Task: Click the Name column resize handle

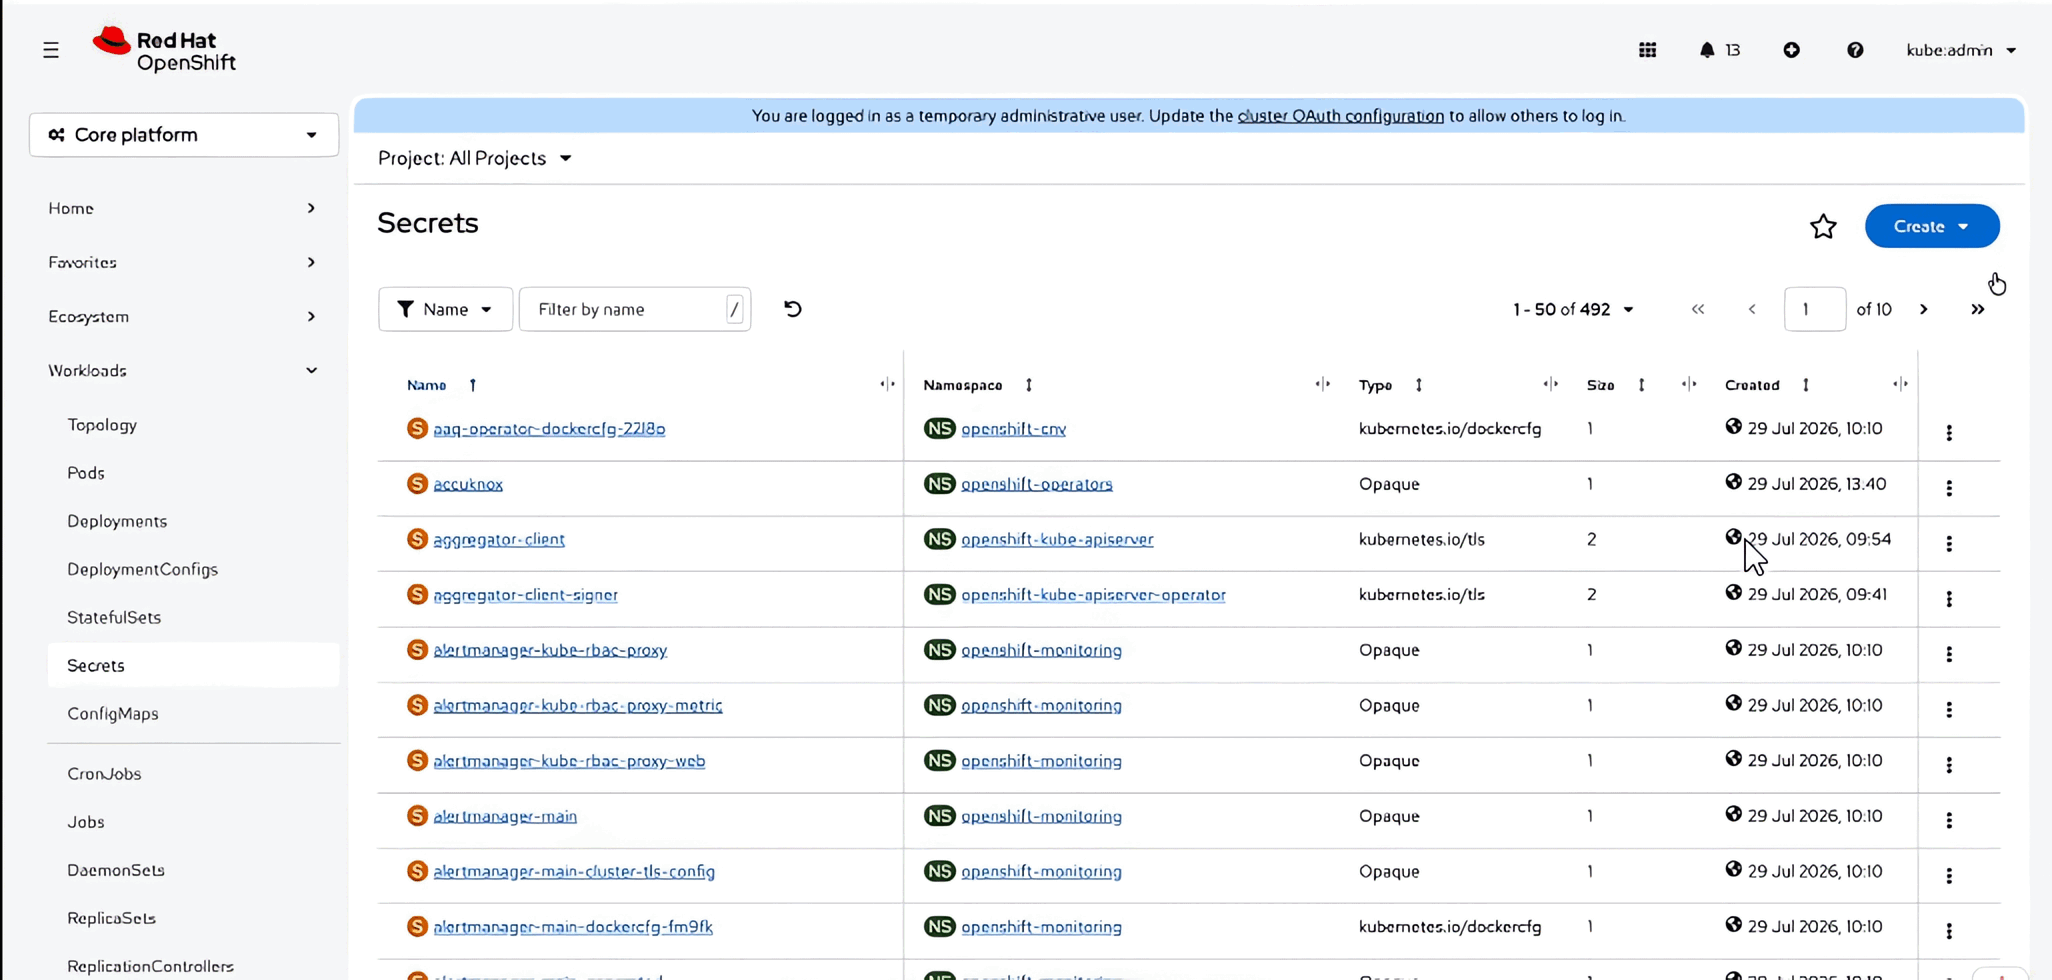Action: [x=887, y=384]
